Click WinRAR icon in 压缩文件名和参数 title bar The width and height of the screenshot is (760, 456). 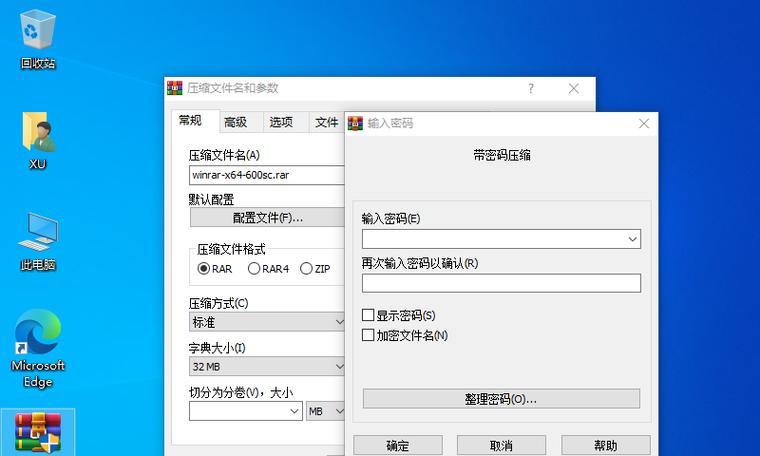pyautogui.click(x=175, y=88)
